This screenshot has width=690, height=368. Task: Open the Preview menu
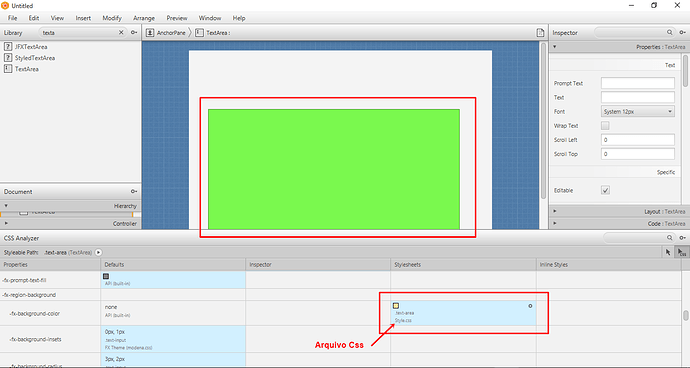(177, 18)
